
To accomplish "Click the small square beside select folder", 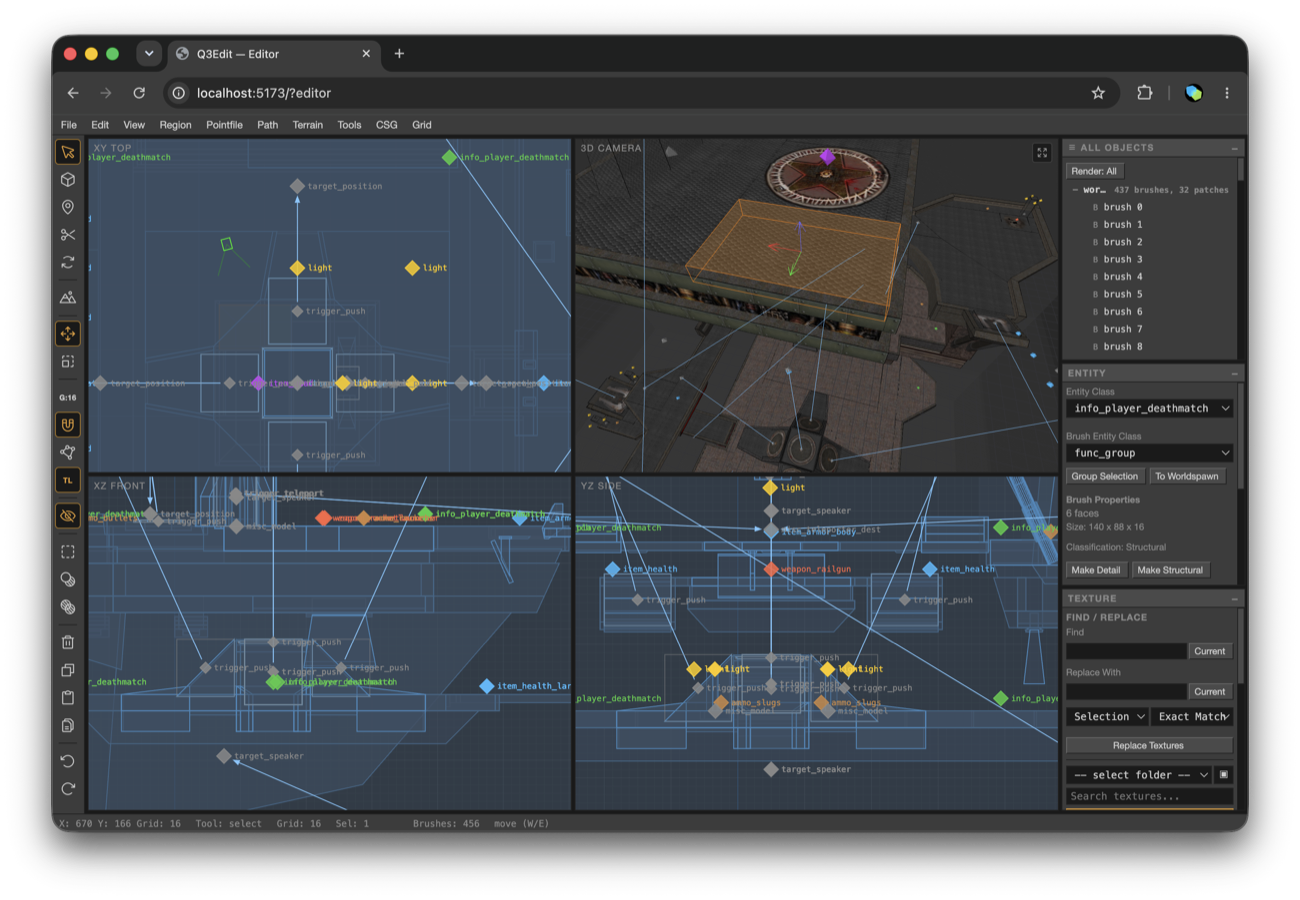I will click(1224, 775).
